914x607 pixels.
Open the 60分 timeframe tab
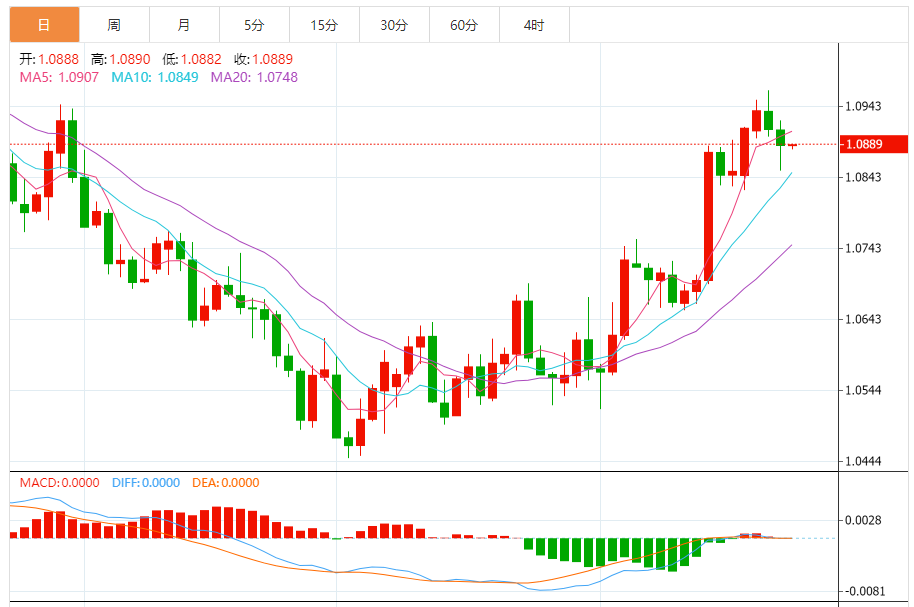point(464,24)
